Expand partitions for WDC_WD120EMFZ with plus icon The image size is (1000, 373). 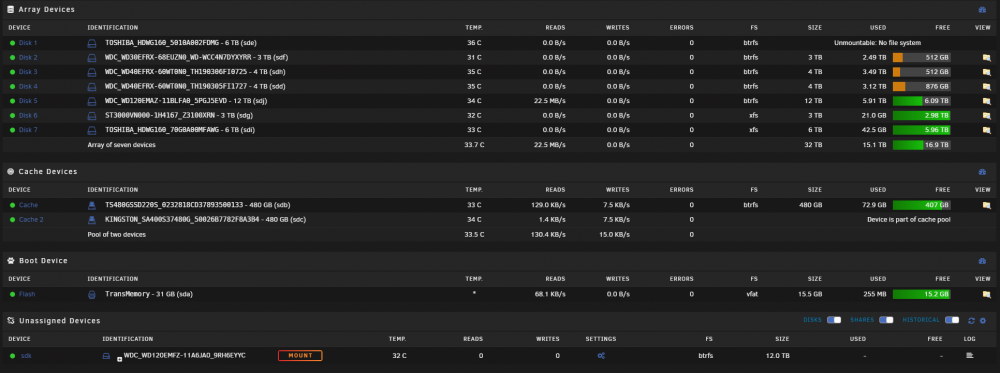(x=119, y=359)
